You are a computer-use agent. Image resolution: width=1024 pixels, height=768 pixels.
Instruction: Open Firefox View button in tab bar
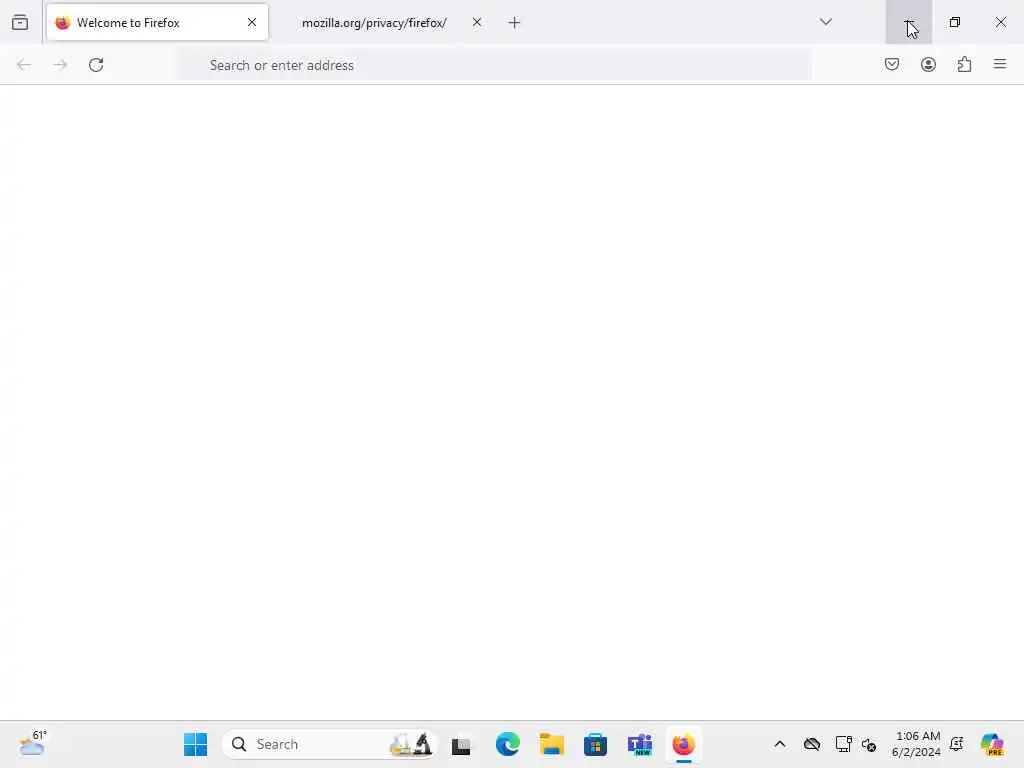point(20,23)
